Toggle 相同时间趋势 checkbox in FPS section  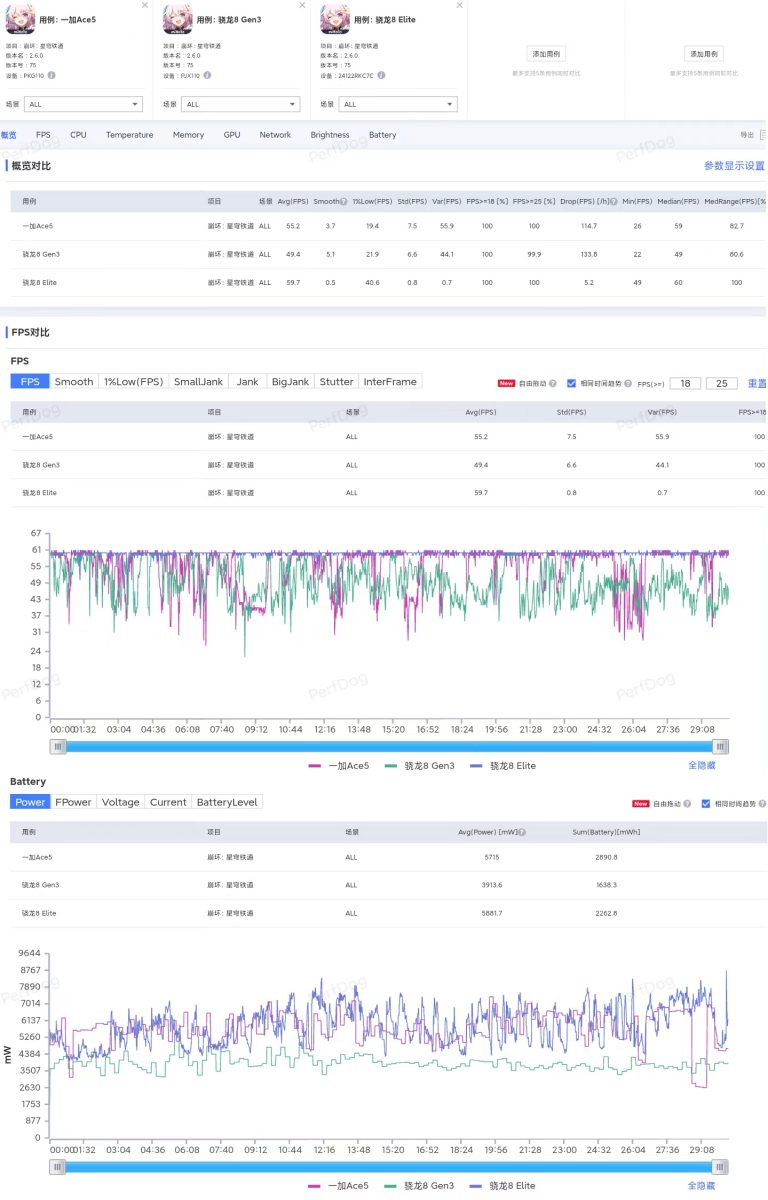coord(571,383)
